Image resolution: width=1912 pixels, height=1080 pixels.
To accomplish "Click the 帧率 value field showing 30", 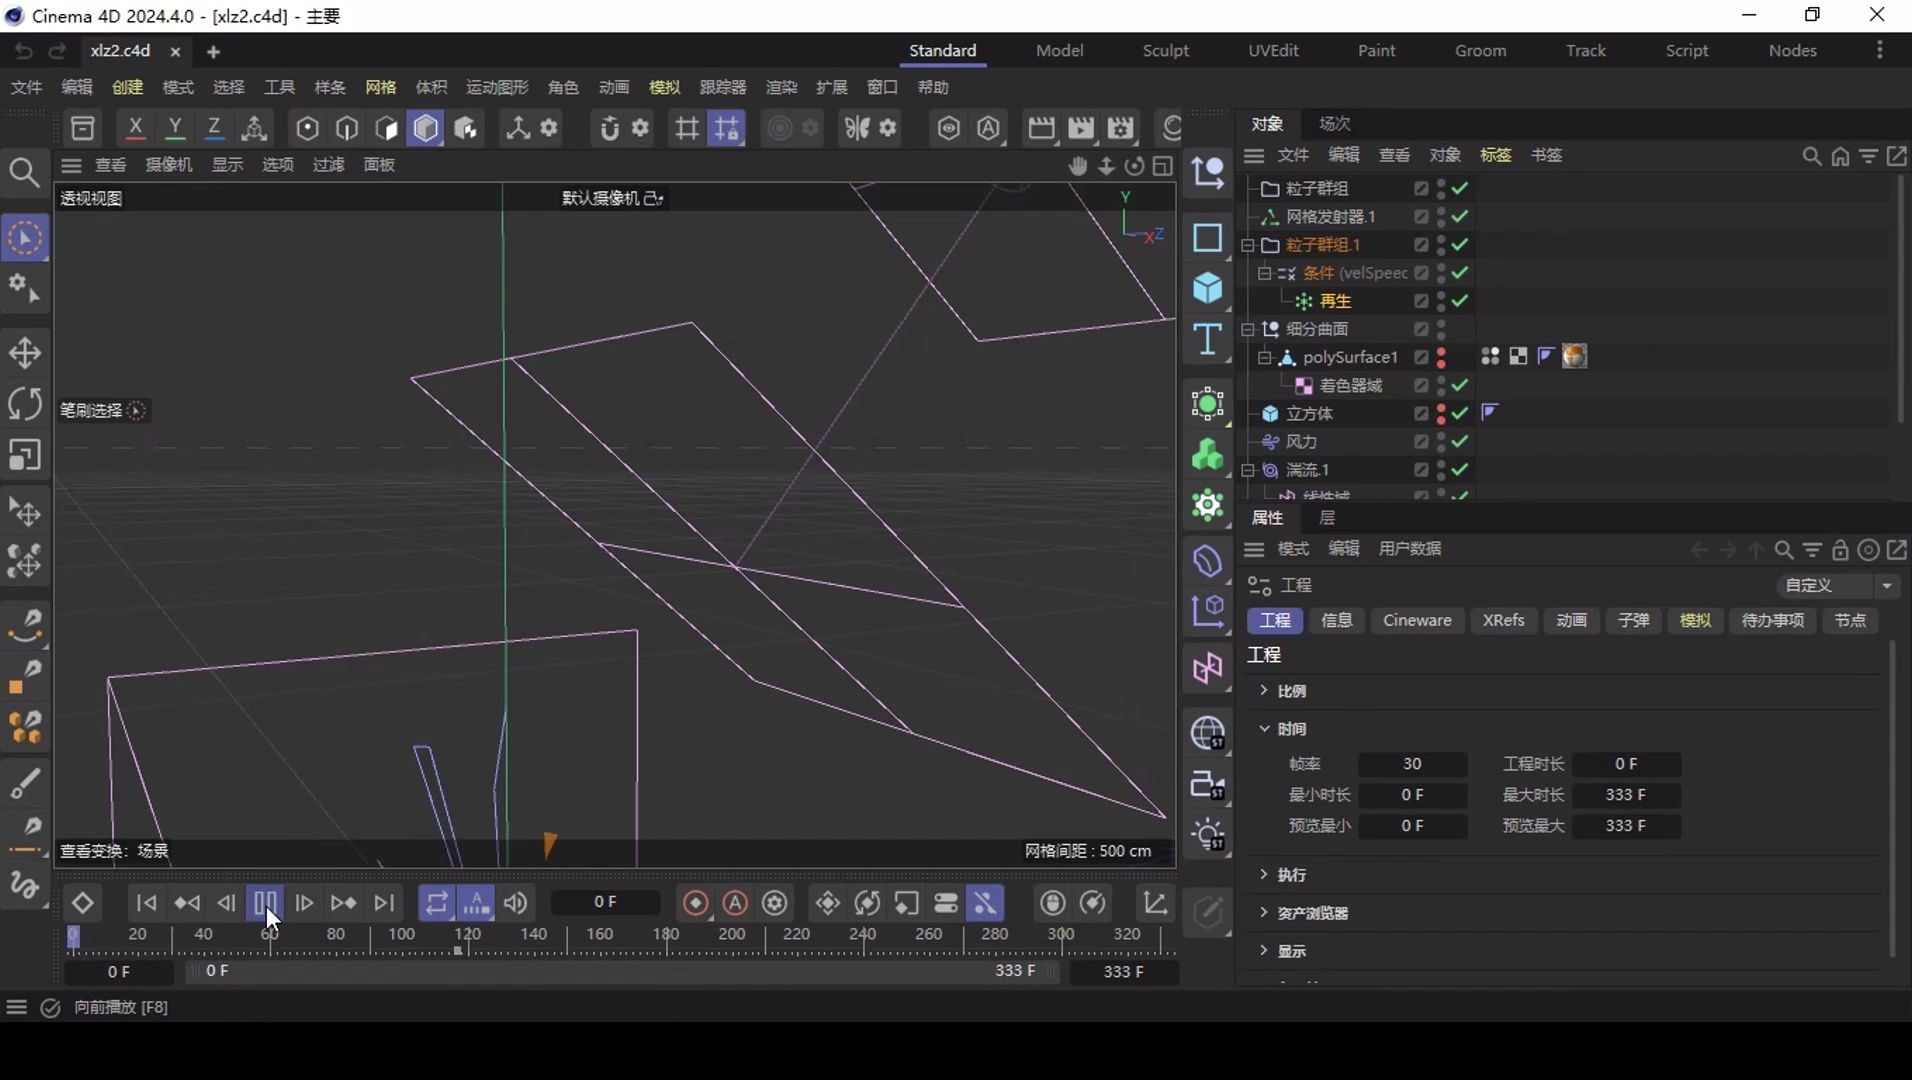I will tap(1412, 765).
